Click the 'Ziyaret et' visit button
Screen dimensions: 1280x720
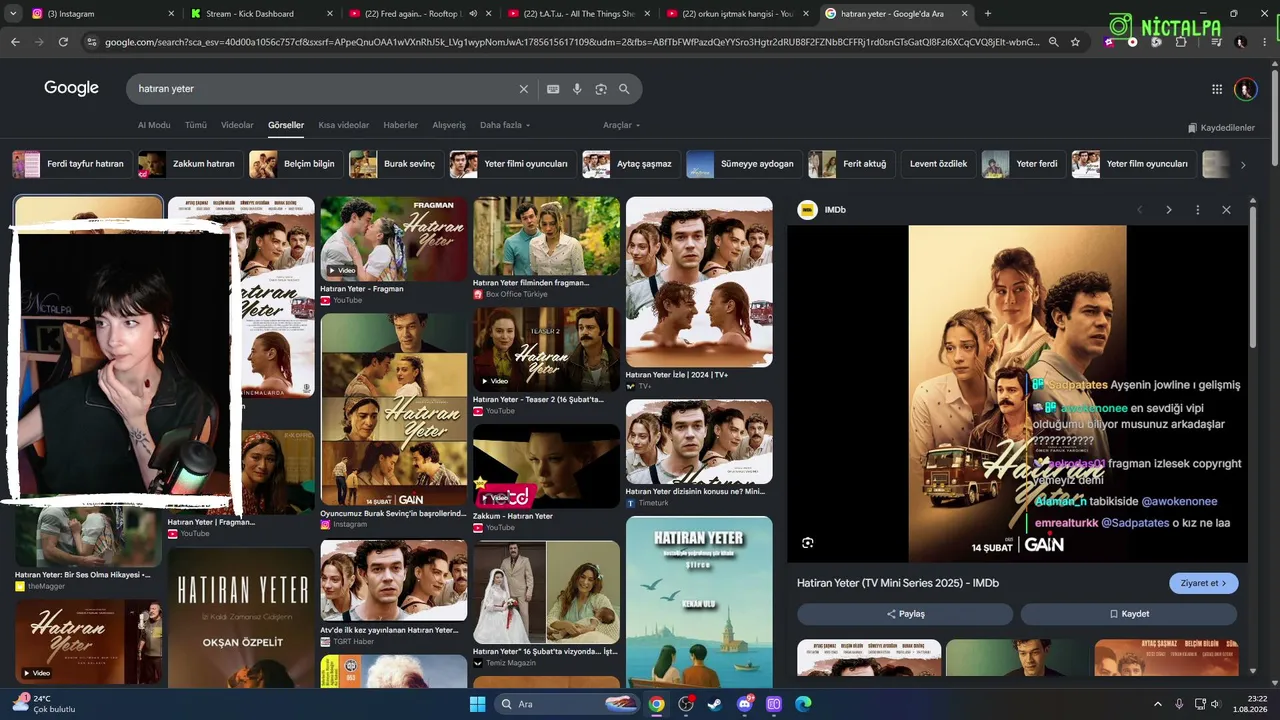1203,583
